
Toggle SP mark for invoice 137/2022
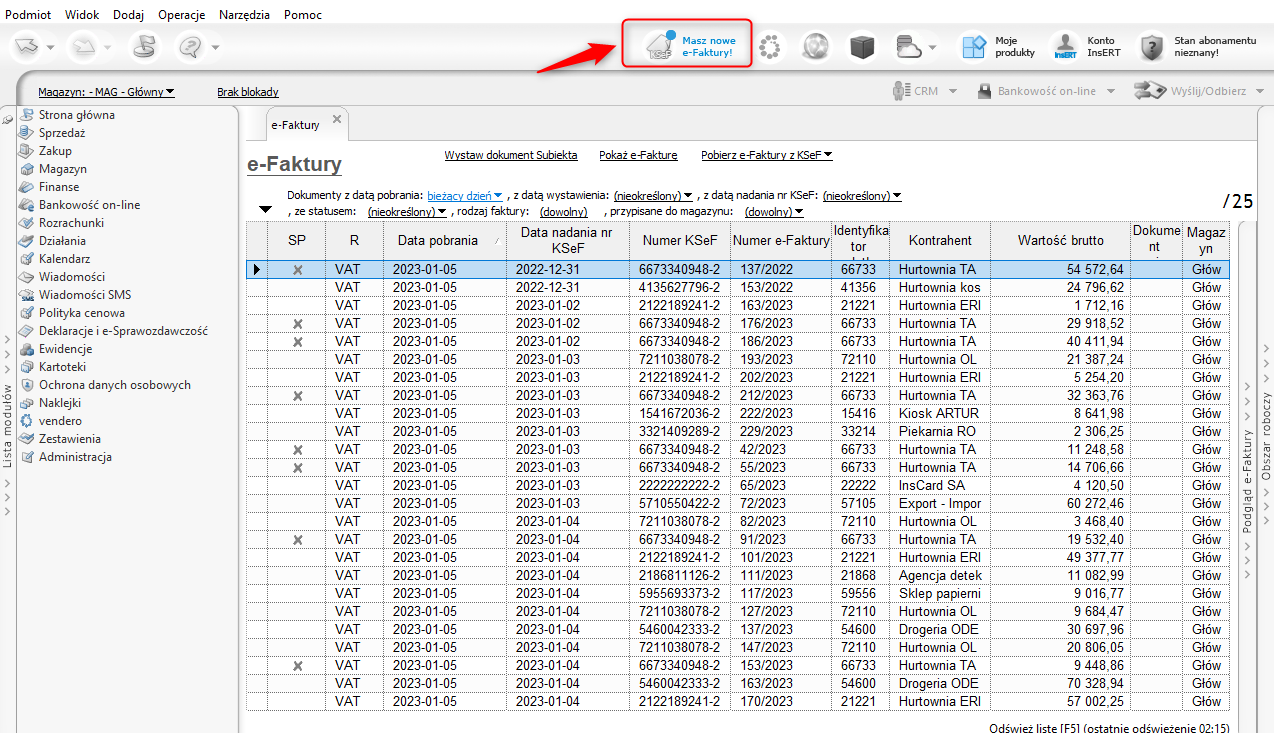tap(297, 270)
